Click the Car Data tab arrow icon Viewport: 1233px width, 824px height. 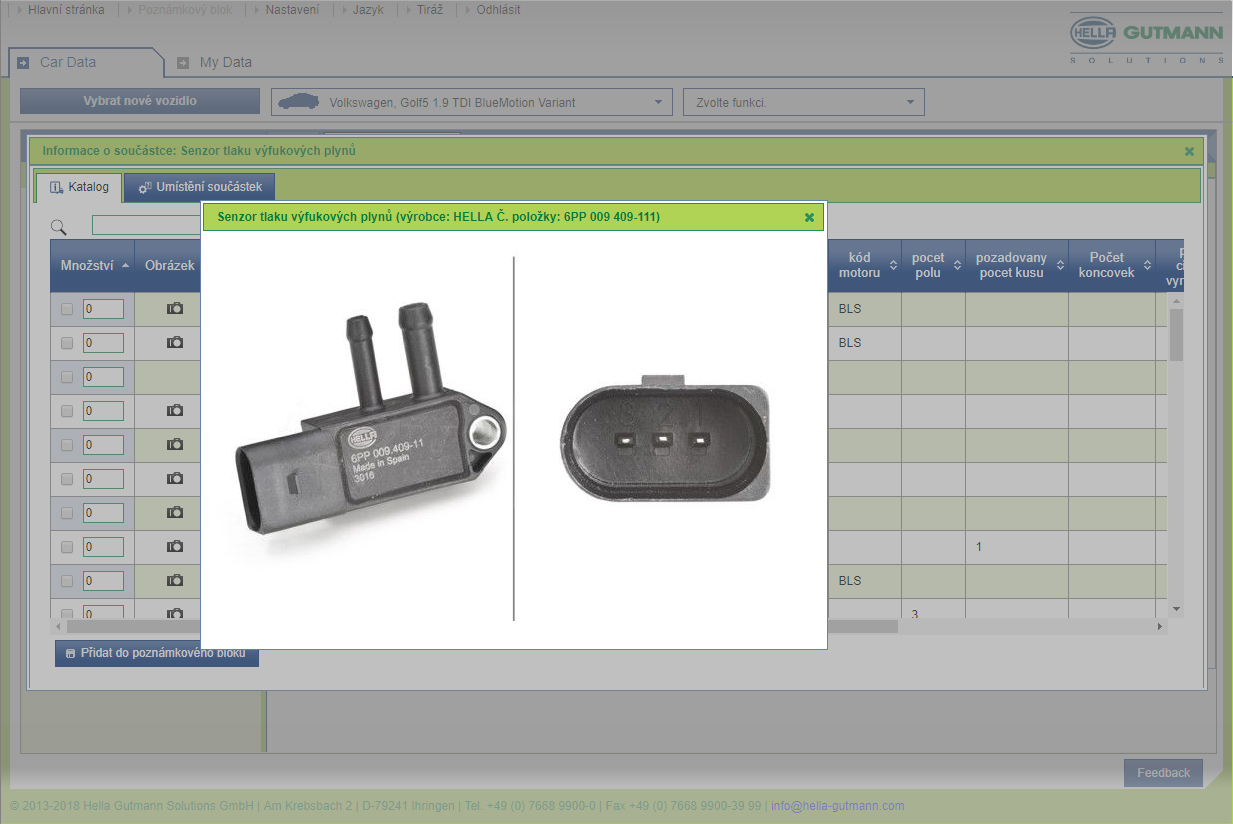coord(23,62)
